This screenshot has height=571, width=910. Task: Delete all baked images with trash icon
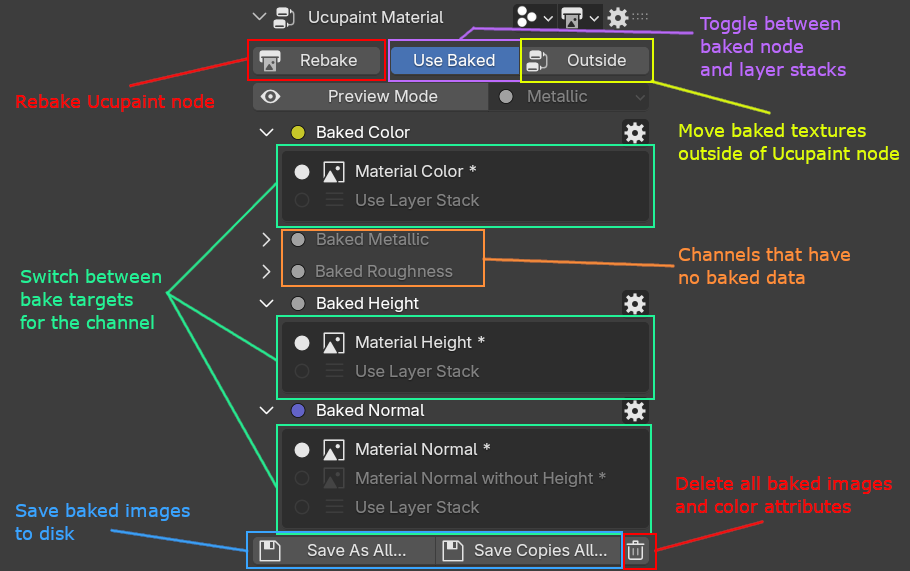coord(635,550)
